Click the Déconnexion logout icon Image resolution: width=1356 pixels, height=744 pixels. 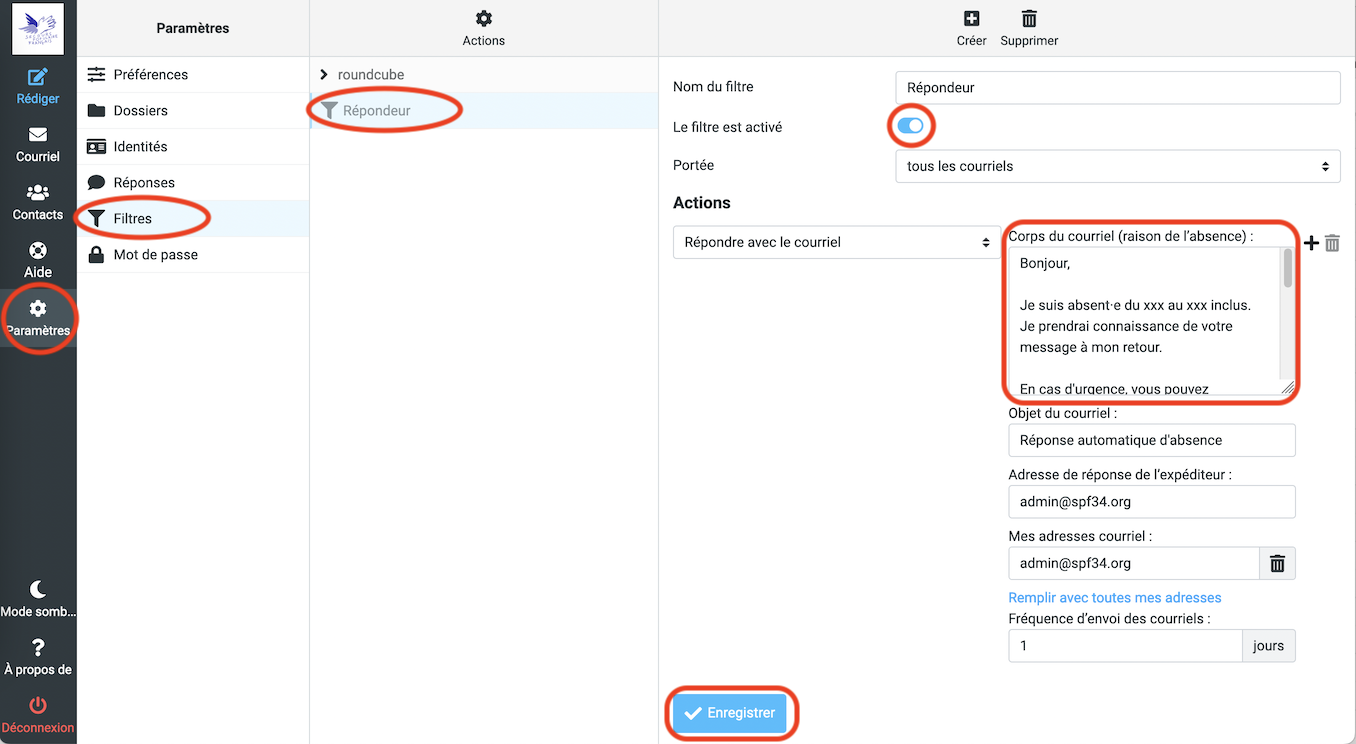click(38, 706)
